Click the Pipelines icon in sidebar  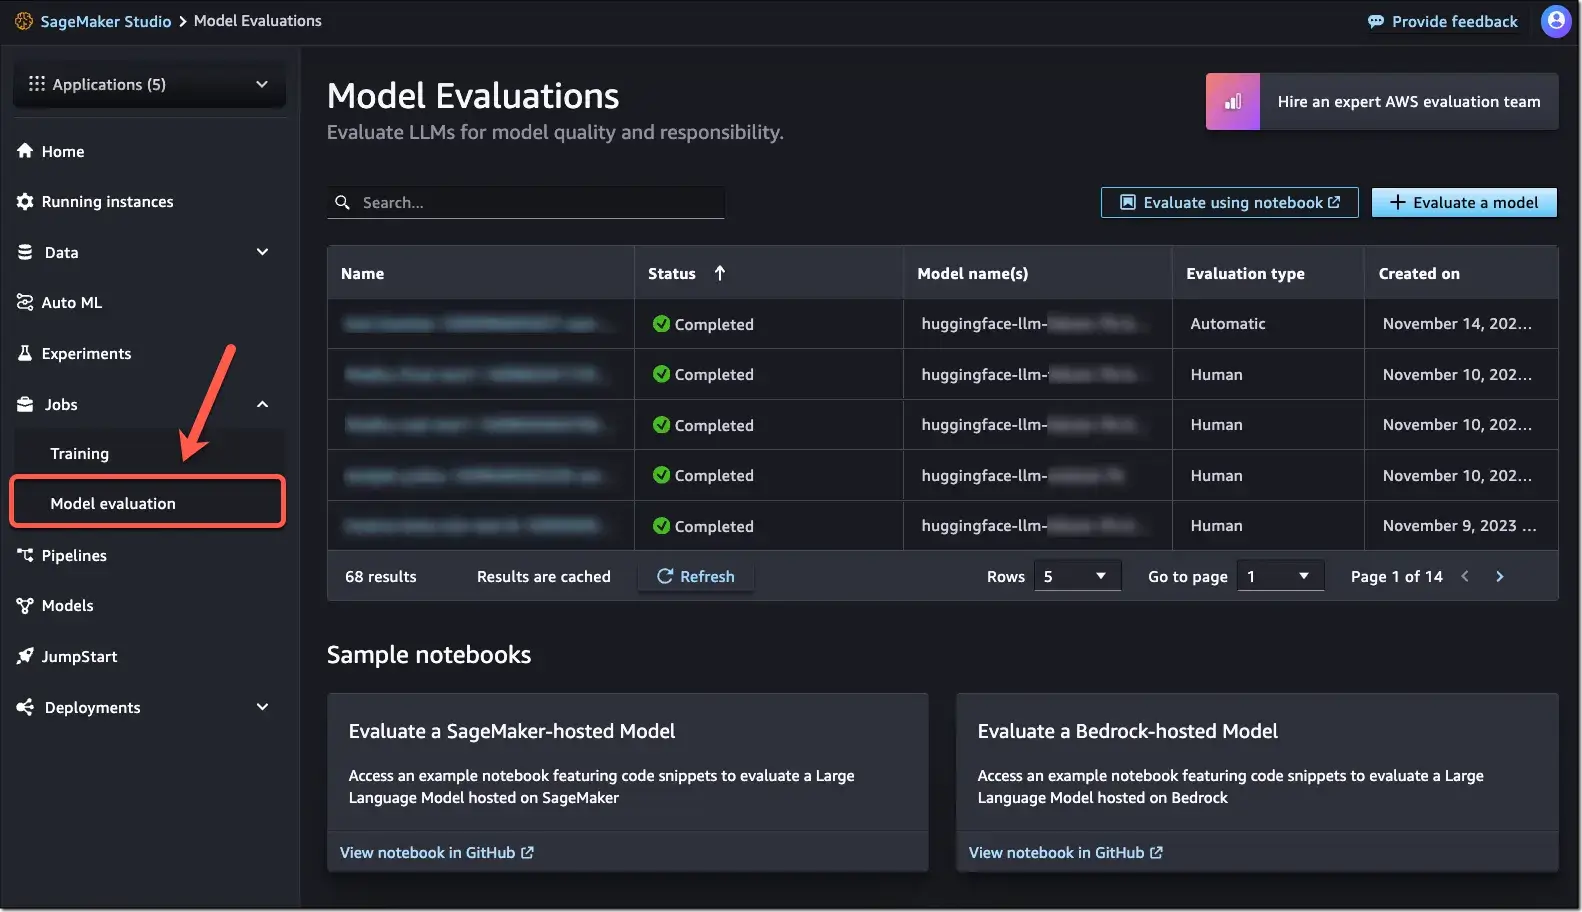[x=25, y=555]
